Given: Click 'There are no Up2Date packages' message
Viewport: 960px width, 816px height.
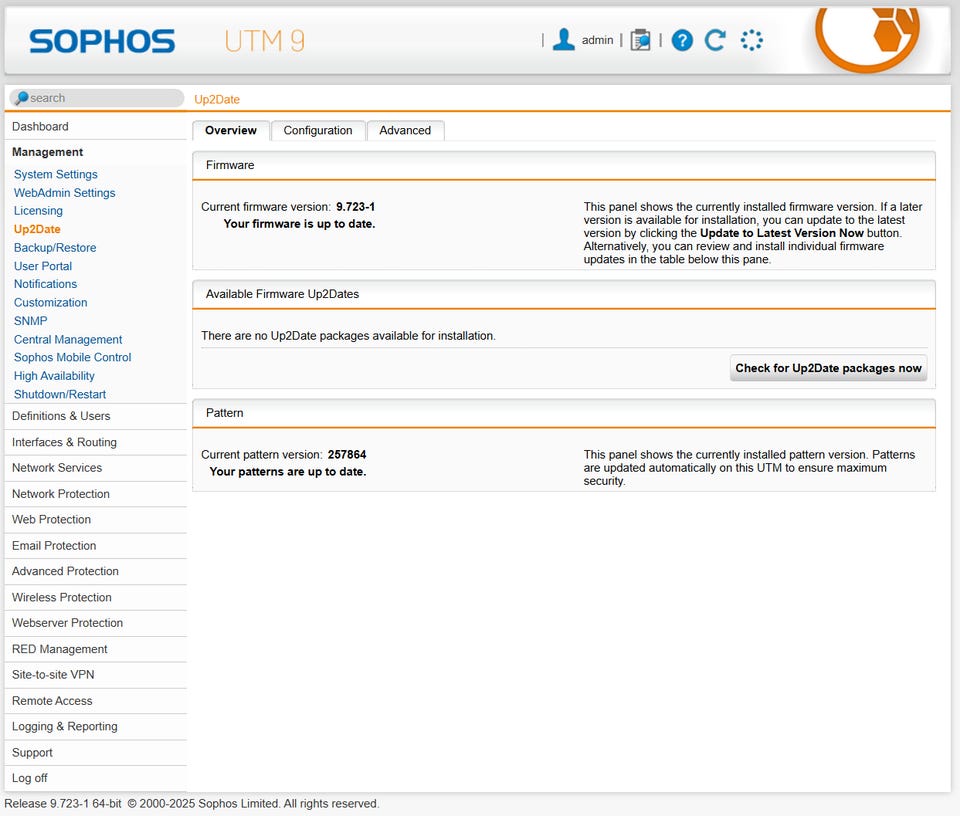Looking at the screenshot, I should point(348,336).
